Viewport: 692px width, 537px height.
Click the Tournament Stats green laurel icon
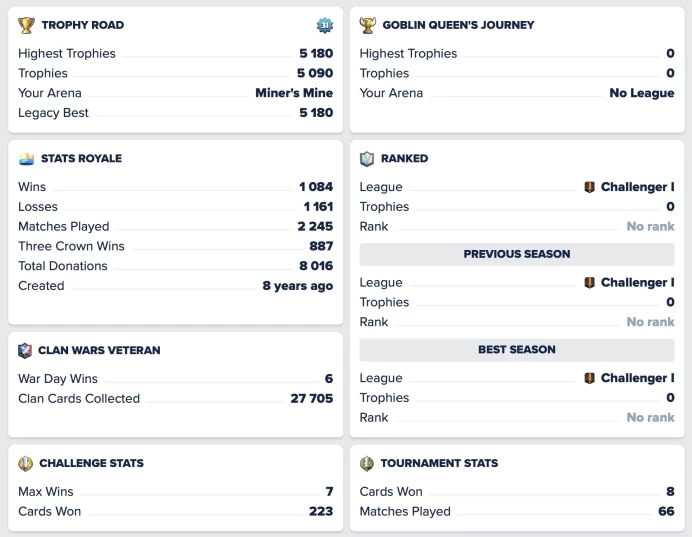367,463
